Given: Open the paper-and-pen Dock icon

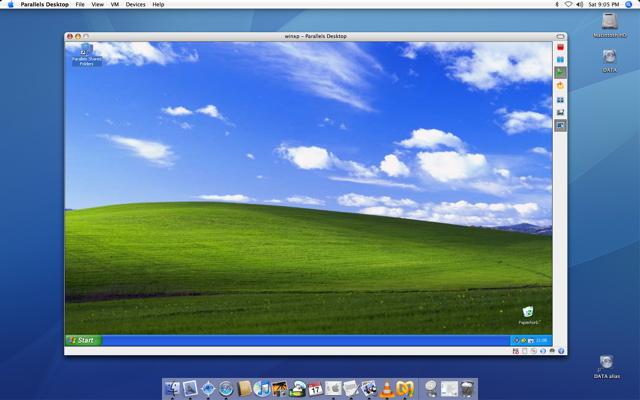Looking at the screenshot, I should (351, 389).
